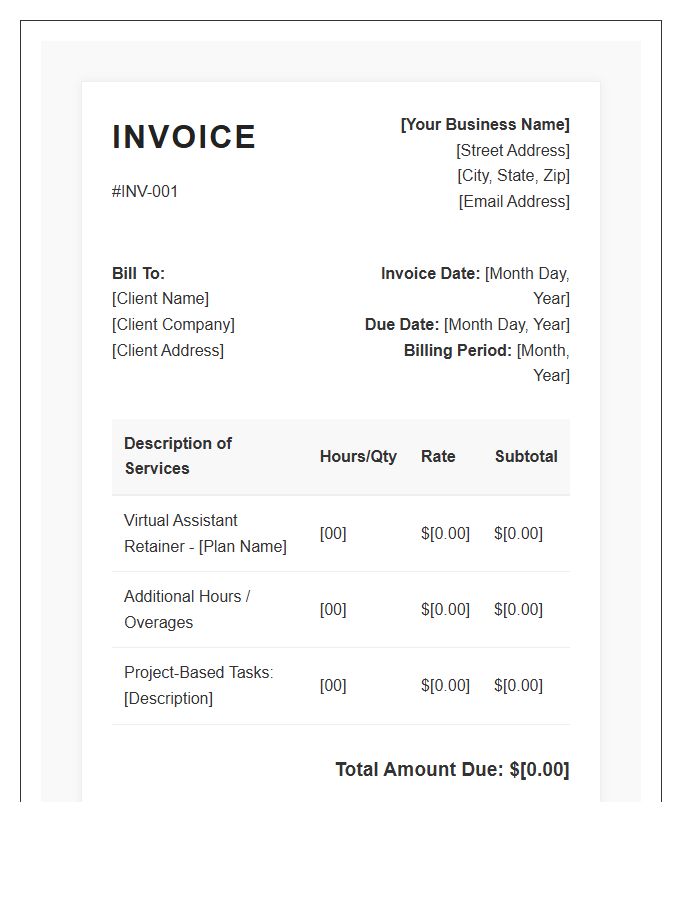The width and height of the screenshot is (700, 900).
Task: Click the Description of Services column header
Action: pos(178,456)
